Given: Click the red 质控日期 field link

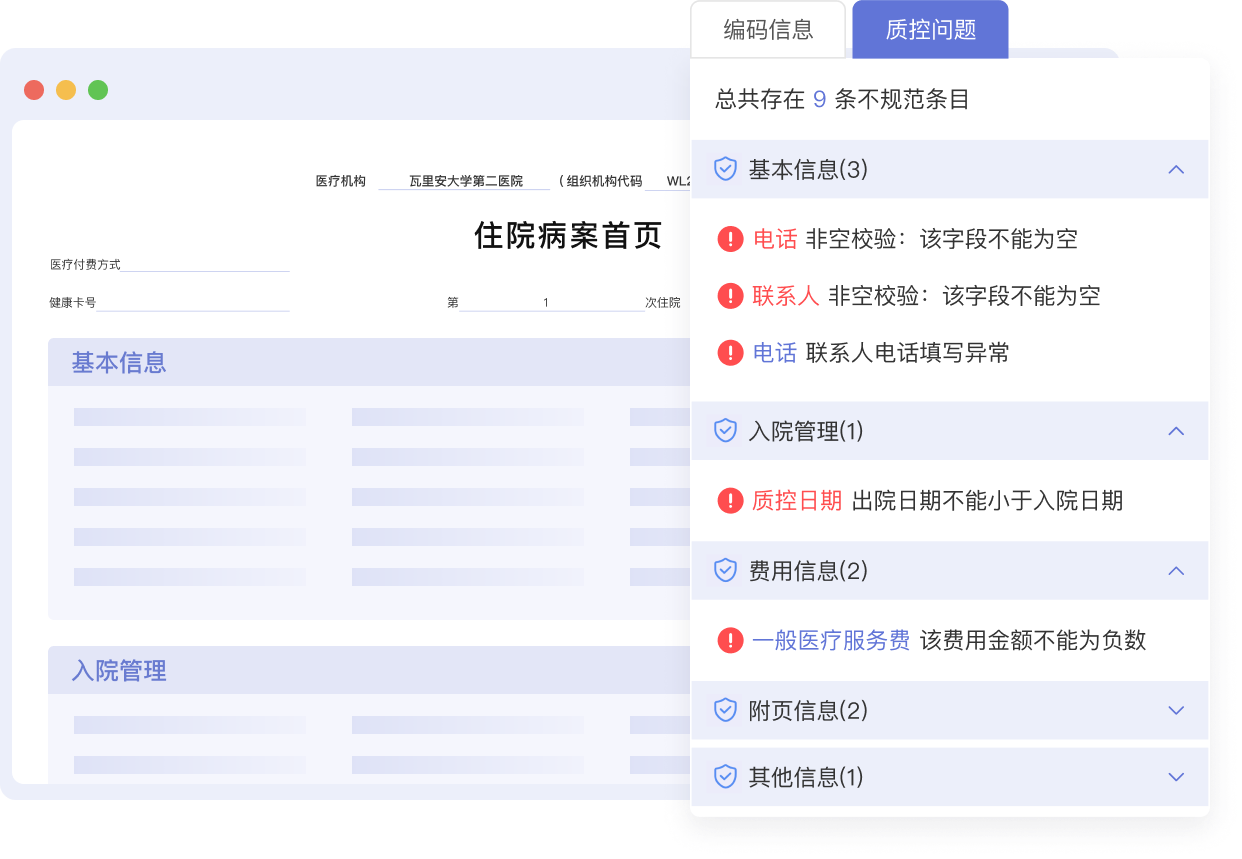Looking at the screenshot, I should click(x=796, y=500).
